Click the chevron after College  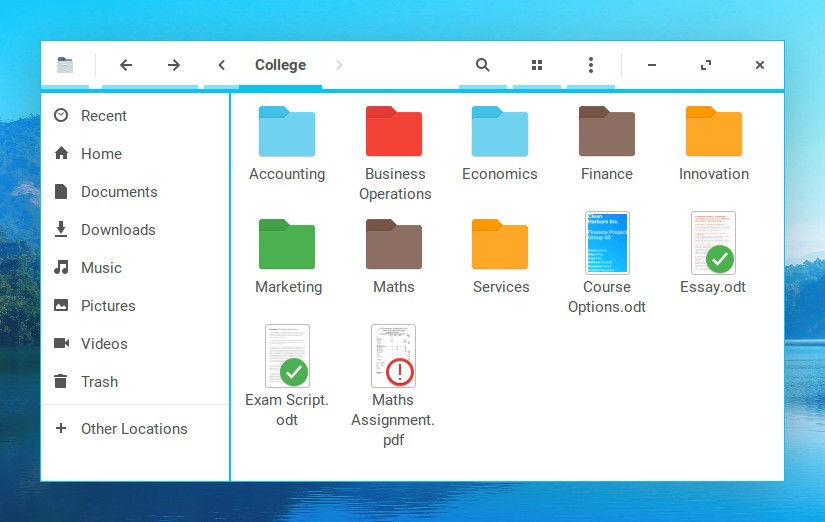[339, 65]
